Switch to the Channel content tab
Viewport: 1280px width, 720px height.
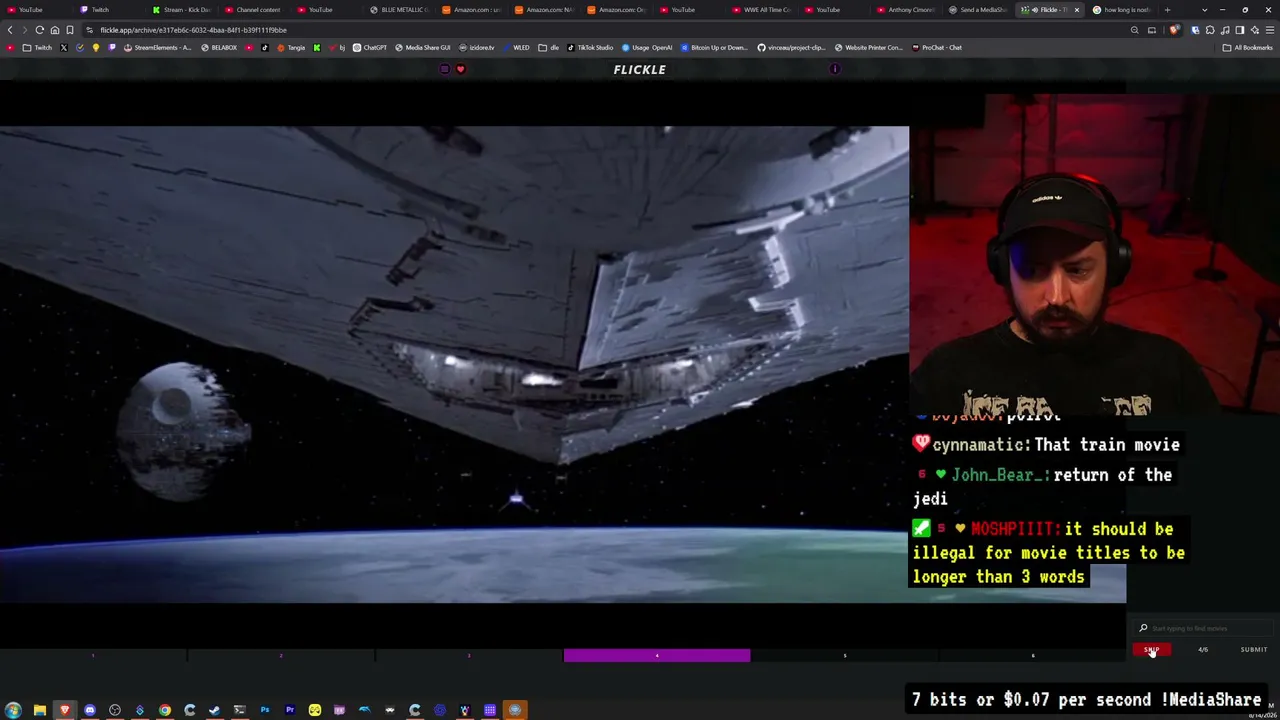click(x=255, y=10)
